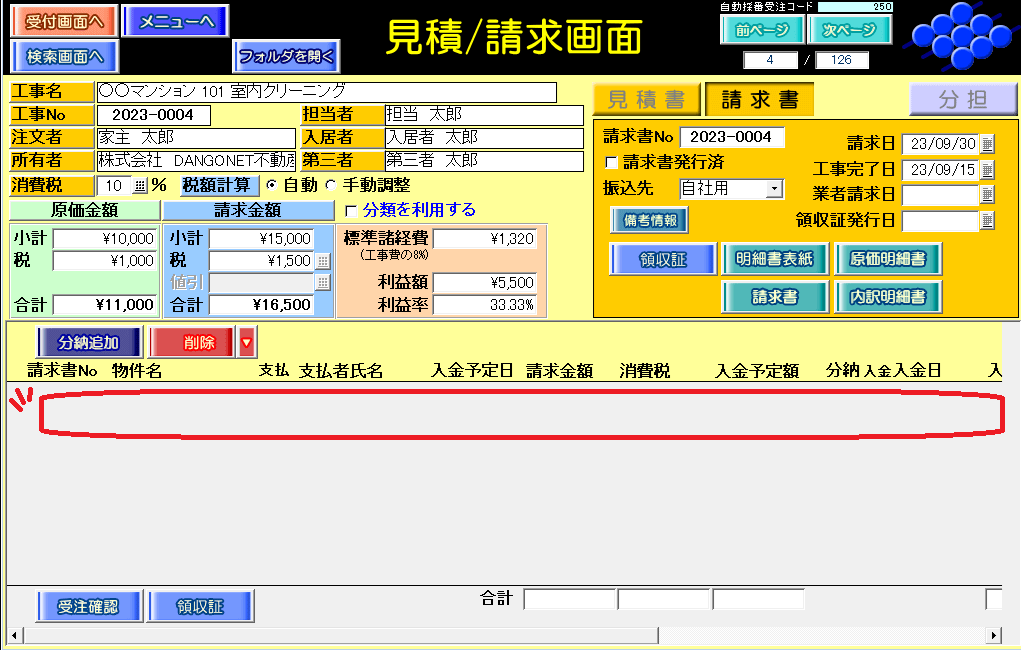1021x650 pixels.
Task: Open the calendar picker for 工事完了日
Action: tap(988, 169)
